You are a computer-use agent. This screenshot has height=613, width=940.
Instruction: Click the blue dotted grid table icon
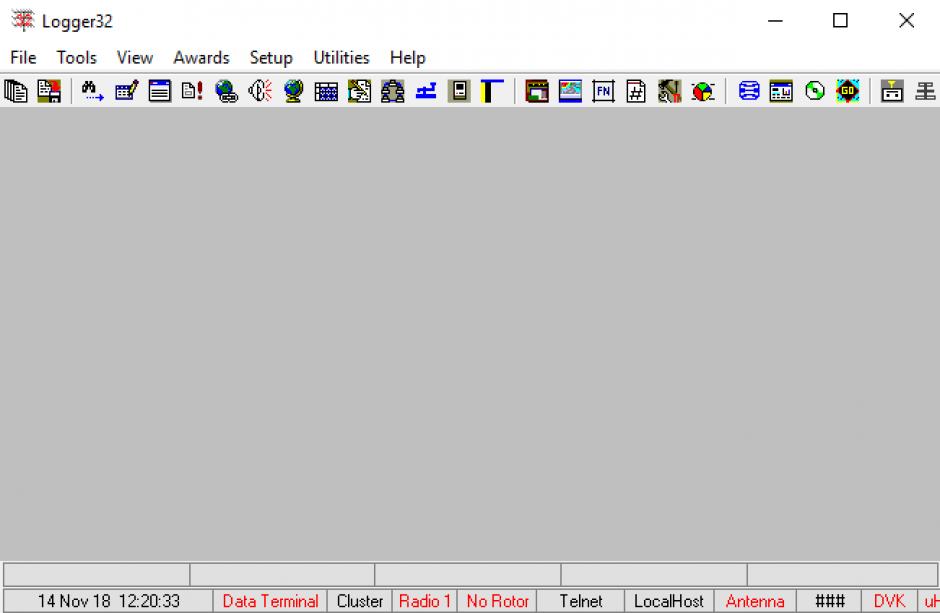point(326,91)
